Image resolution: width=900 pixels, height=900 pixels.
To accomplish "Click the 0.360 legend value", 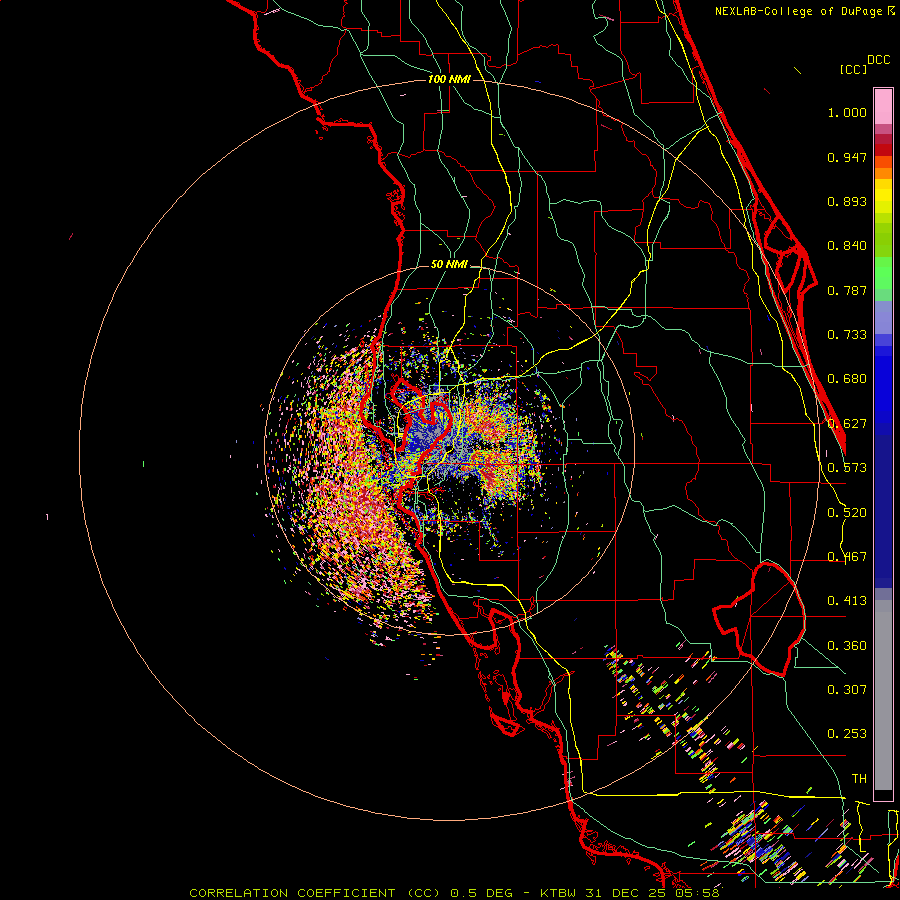I will [x=847, y=646].
